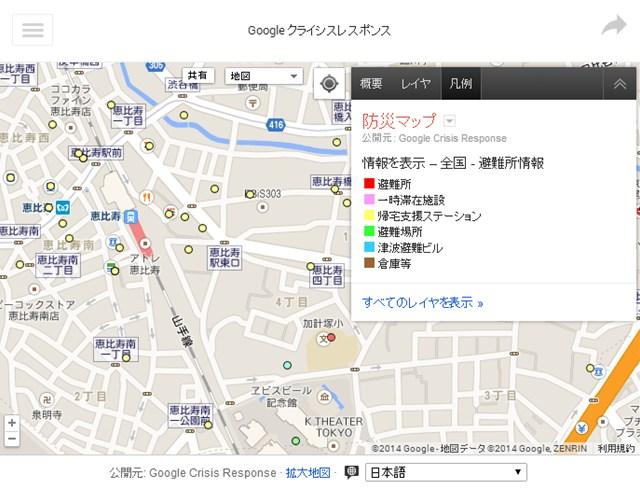Select the 凡例 tab
The image size is (640, 488).
(x=461, y=84)
